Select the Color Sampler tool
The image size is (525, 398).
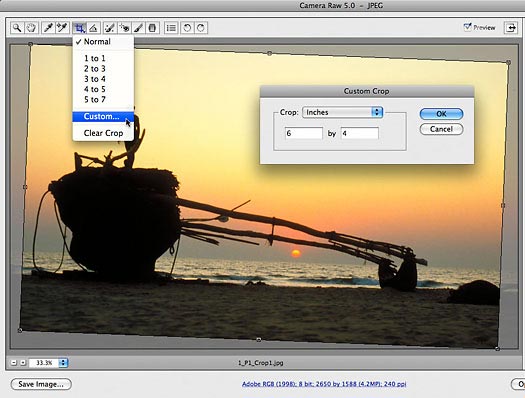(62, 28)
